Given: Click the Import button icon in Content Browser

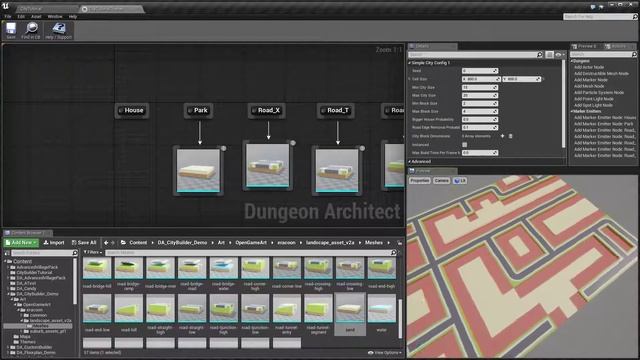Looking at the screenshot, I should tap(46, 242).
